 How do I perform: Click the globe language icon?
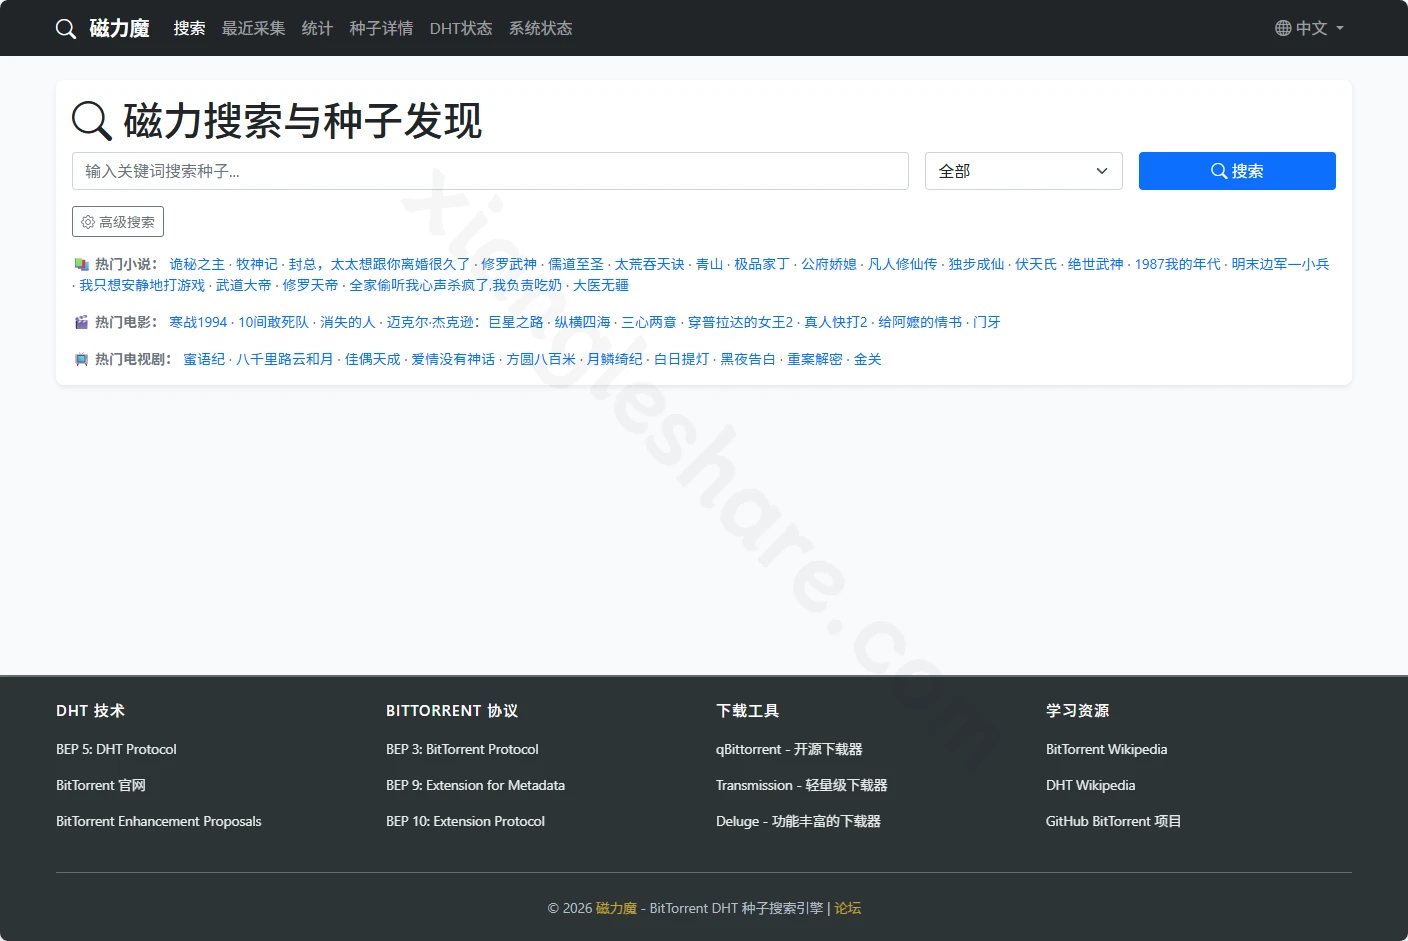[x=1283, y=28]
